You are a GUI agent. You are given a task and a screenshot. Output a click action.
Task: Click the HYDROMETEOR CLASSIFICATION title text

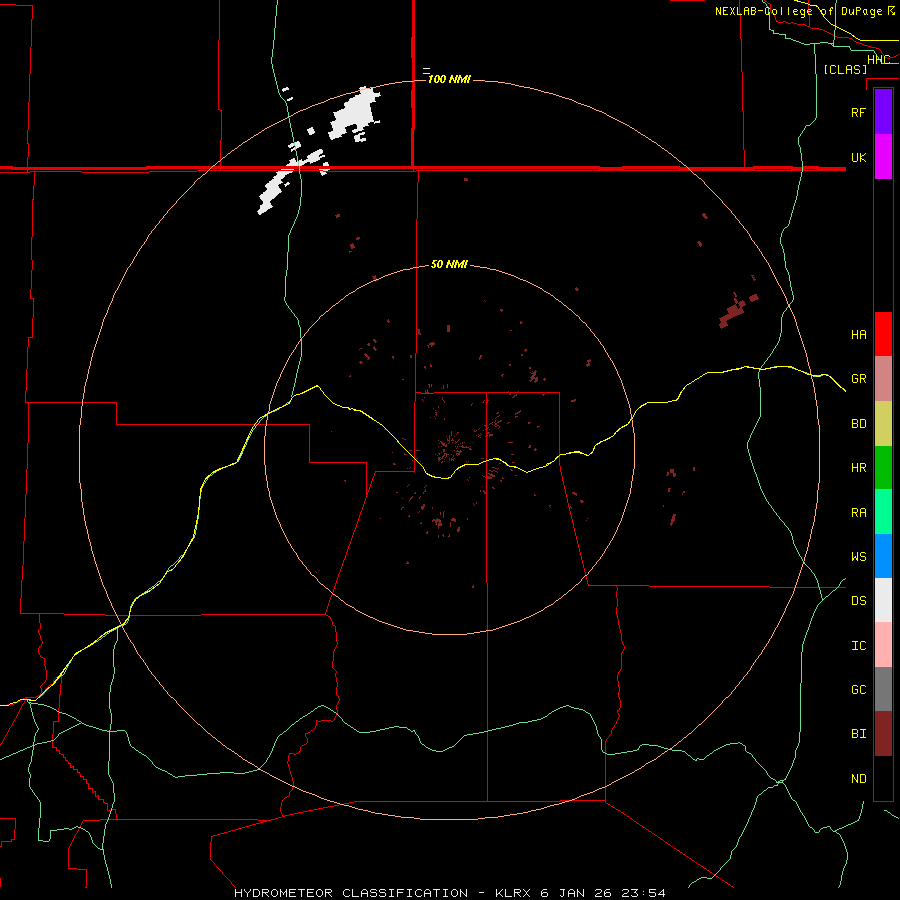[x=351, y=893]
